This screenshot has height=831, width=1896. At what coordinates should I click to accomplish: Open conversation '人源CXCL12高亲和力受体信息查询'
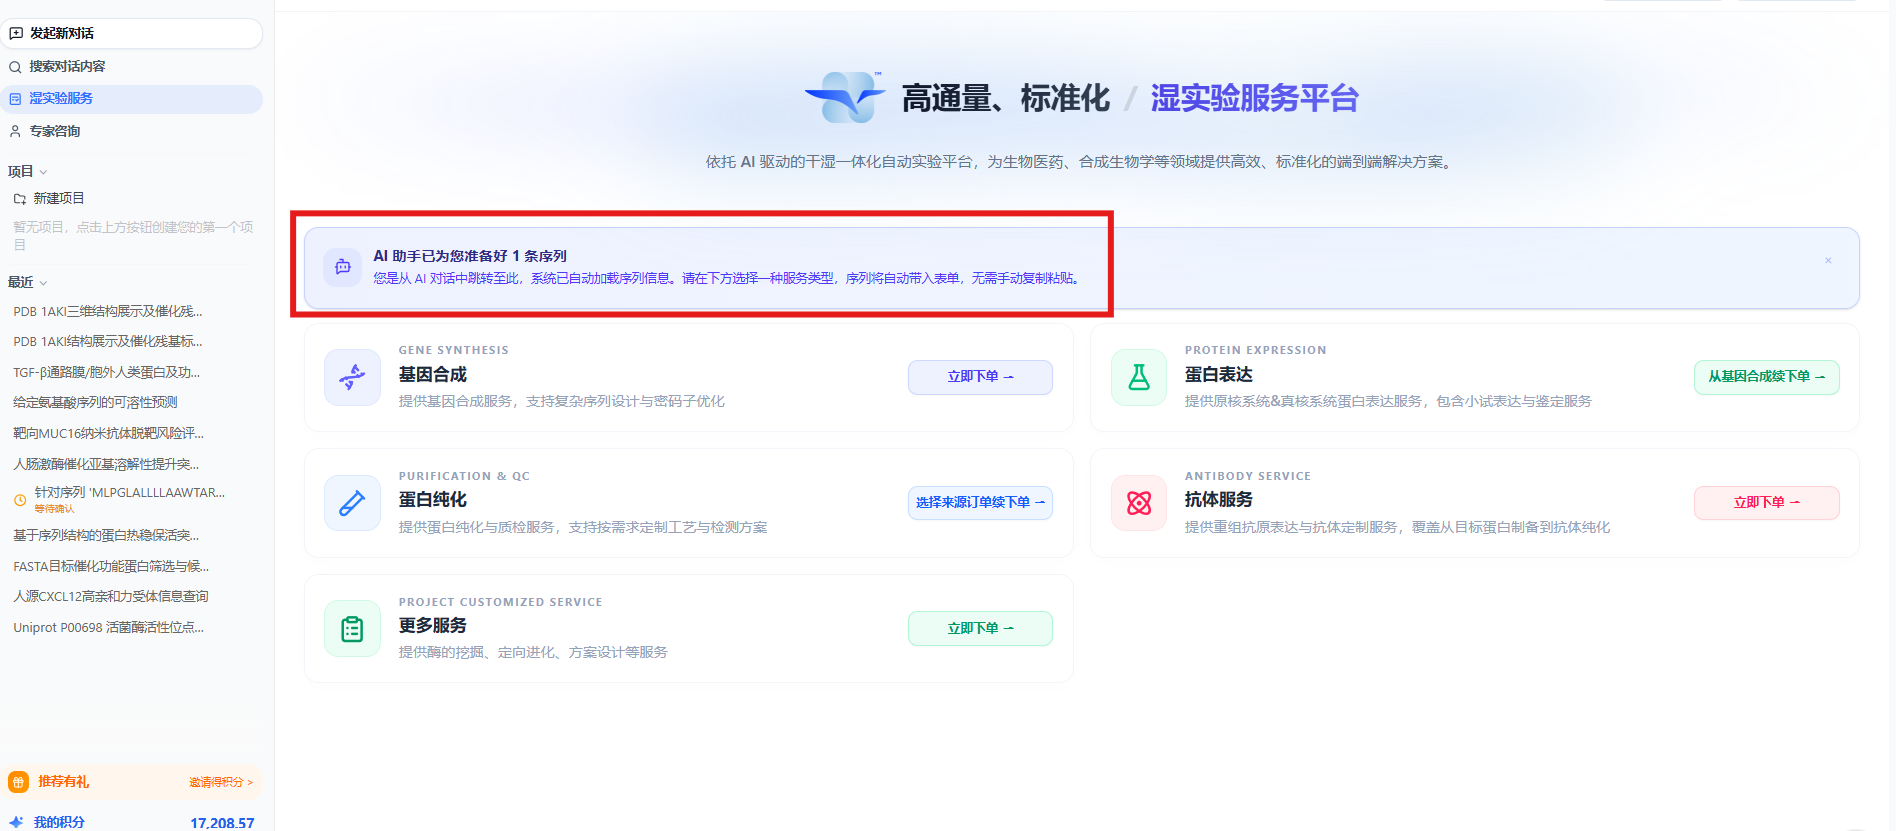click(x=111, y=597)
